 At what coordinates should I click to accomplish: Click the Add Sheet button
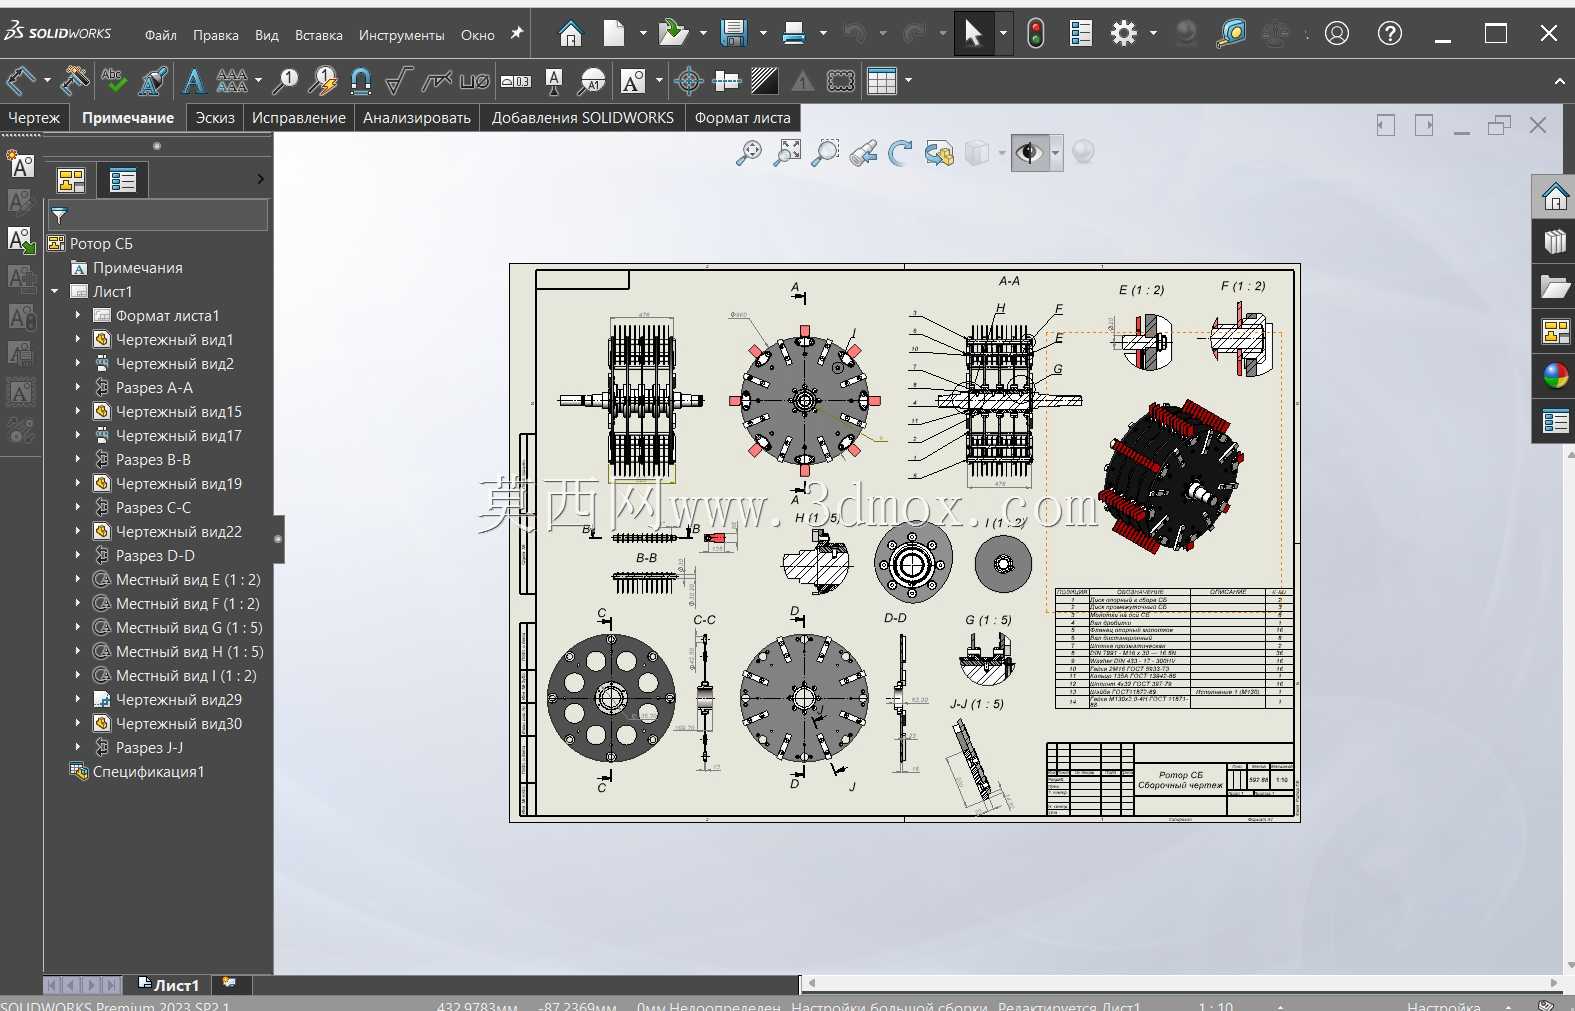pyautogui.click(x=230, y=984)
